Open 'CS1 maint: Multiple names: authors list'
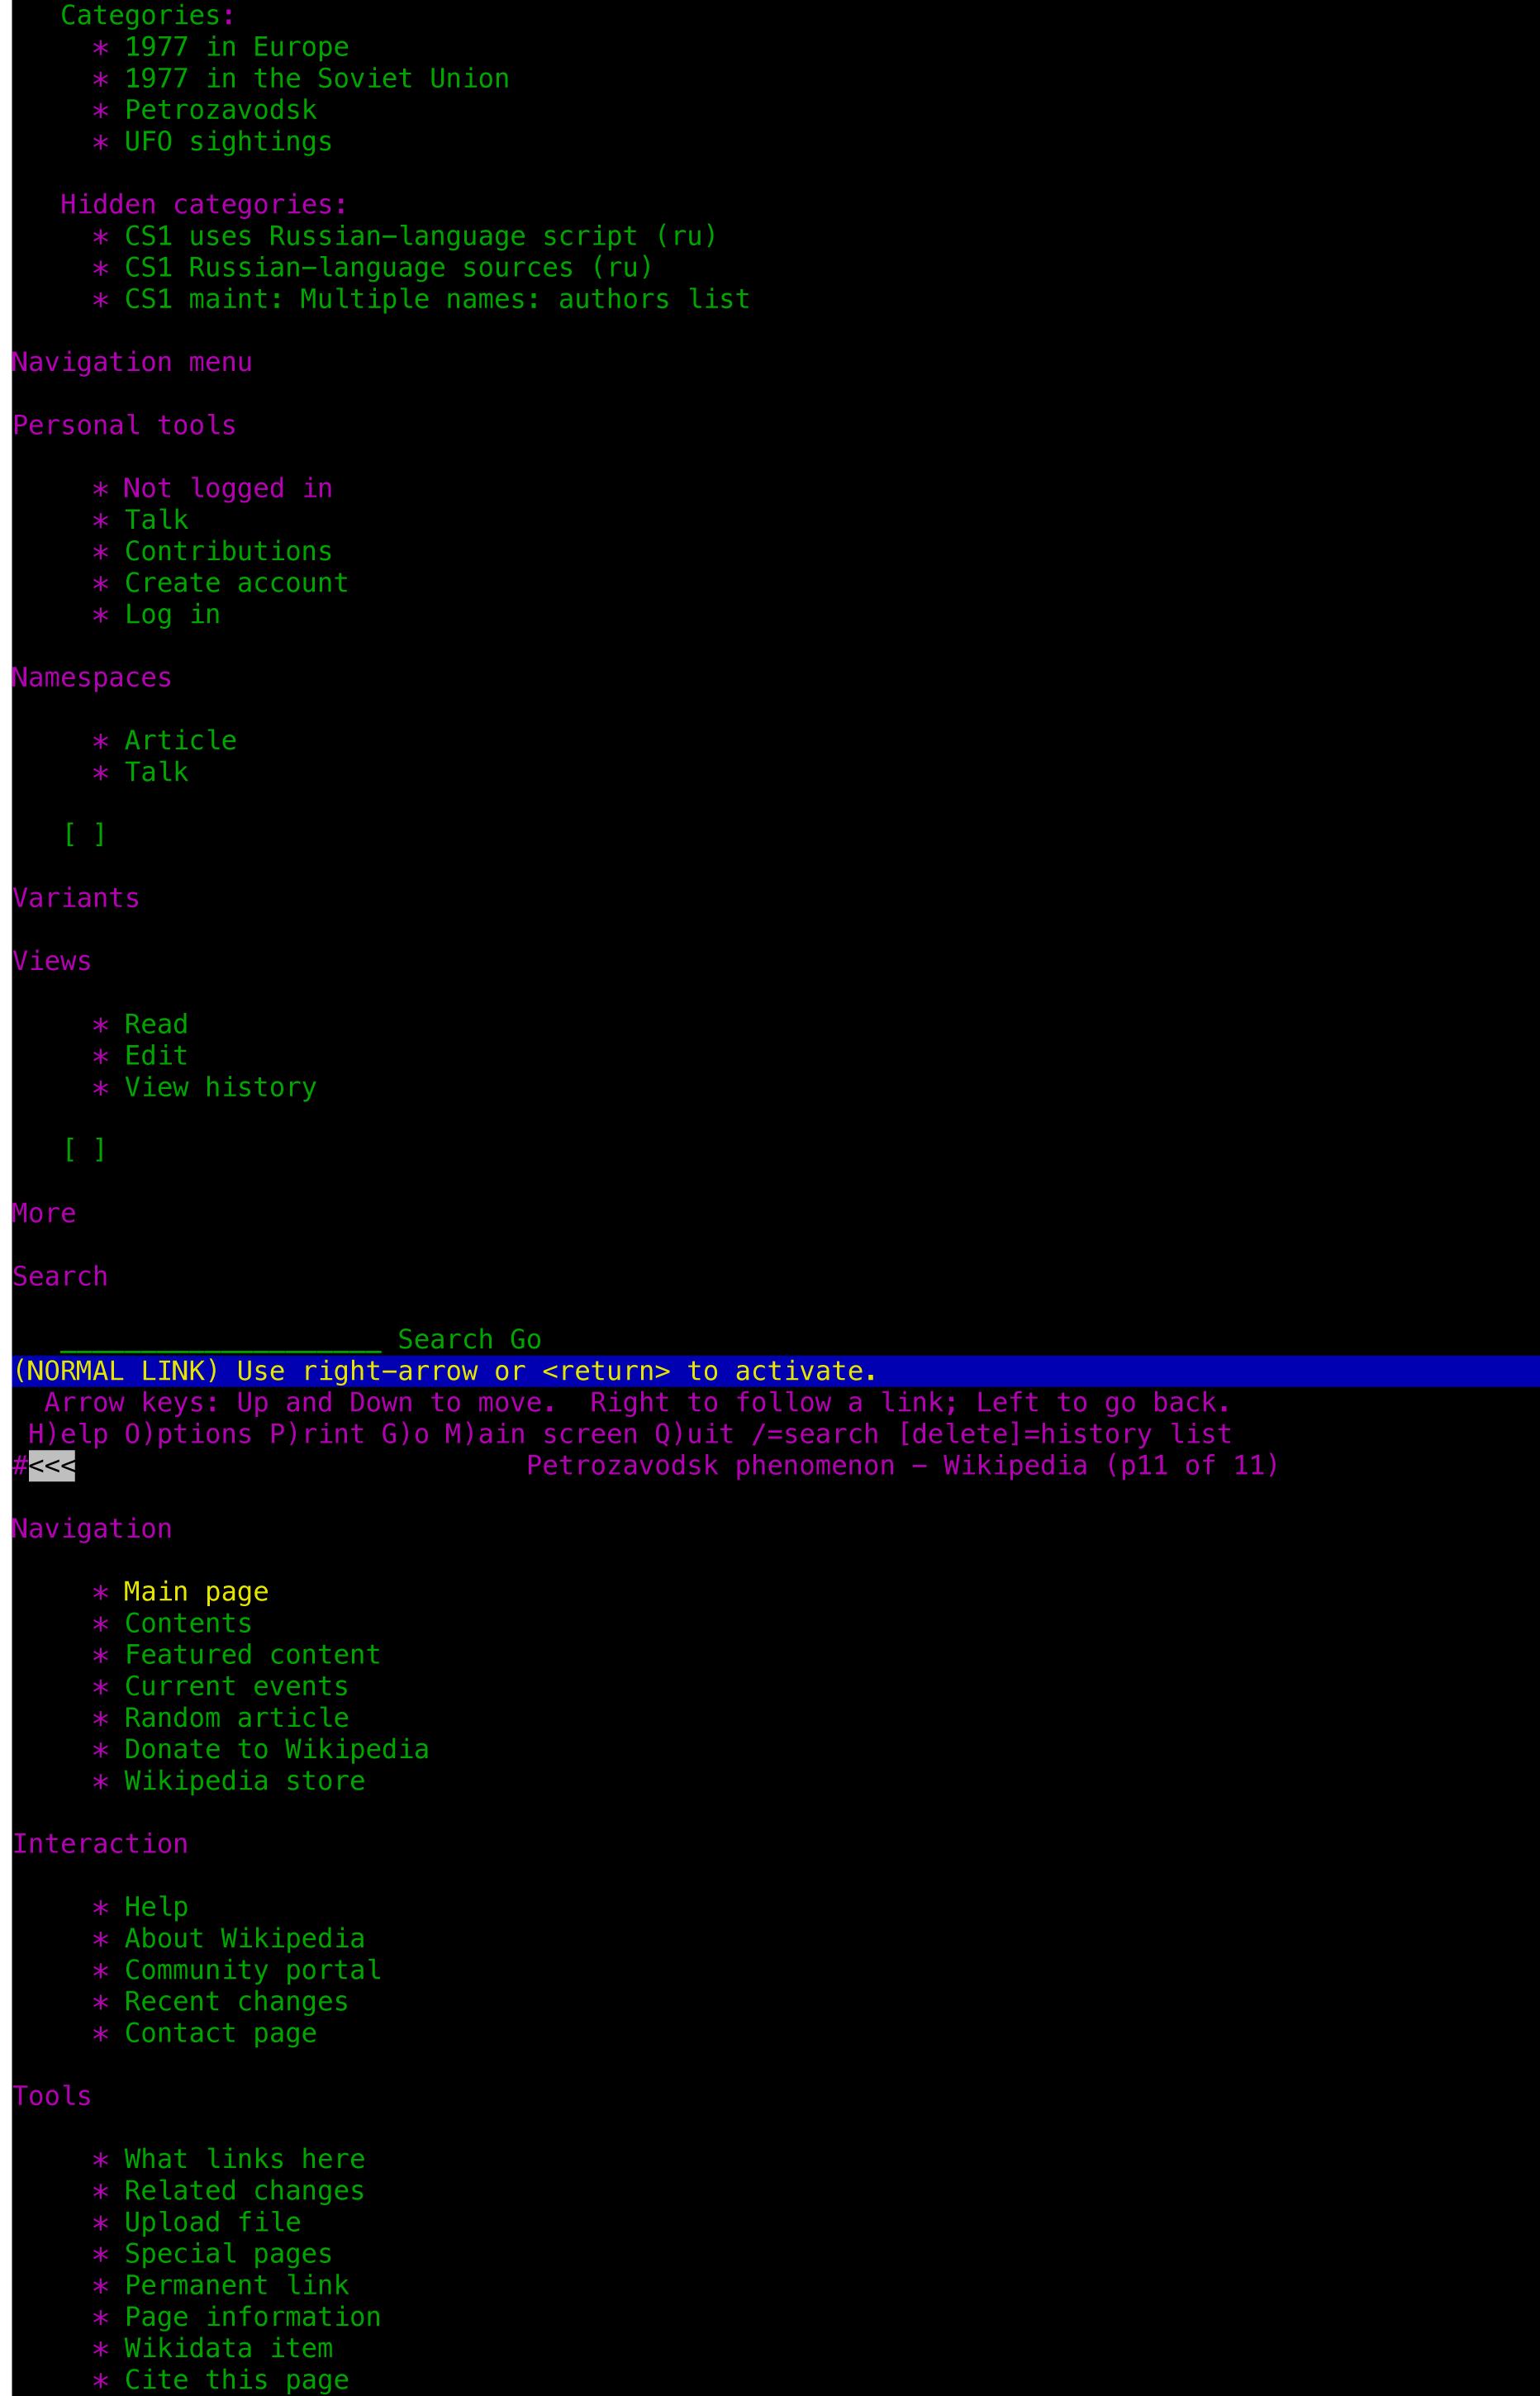This screenshot has width=1540, height=2396. [437, 299]
